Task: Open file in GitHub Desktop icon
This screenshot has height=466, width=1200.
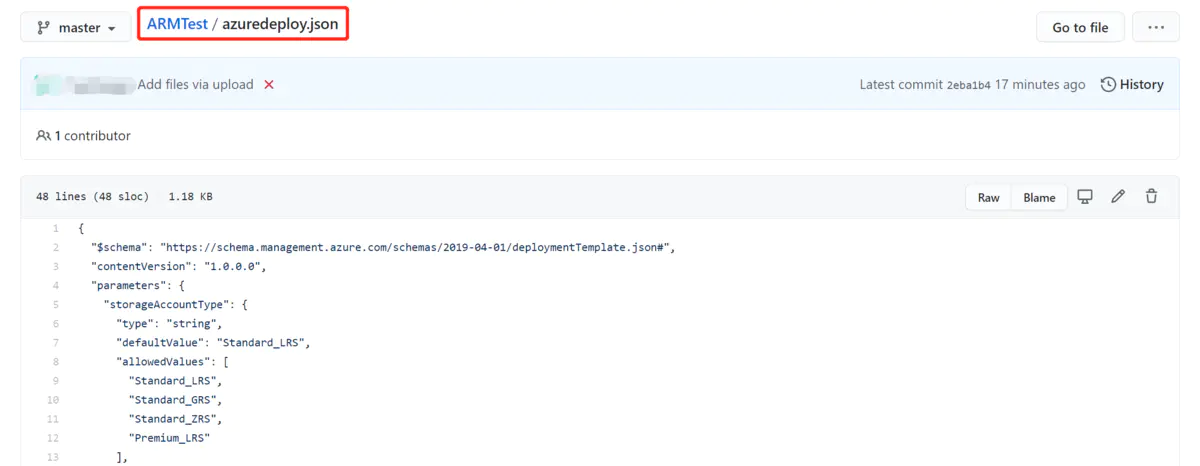Action: [1085, 197]
